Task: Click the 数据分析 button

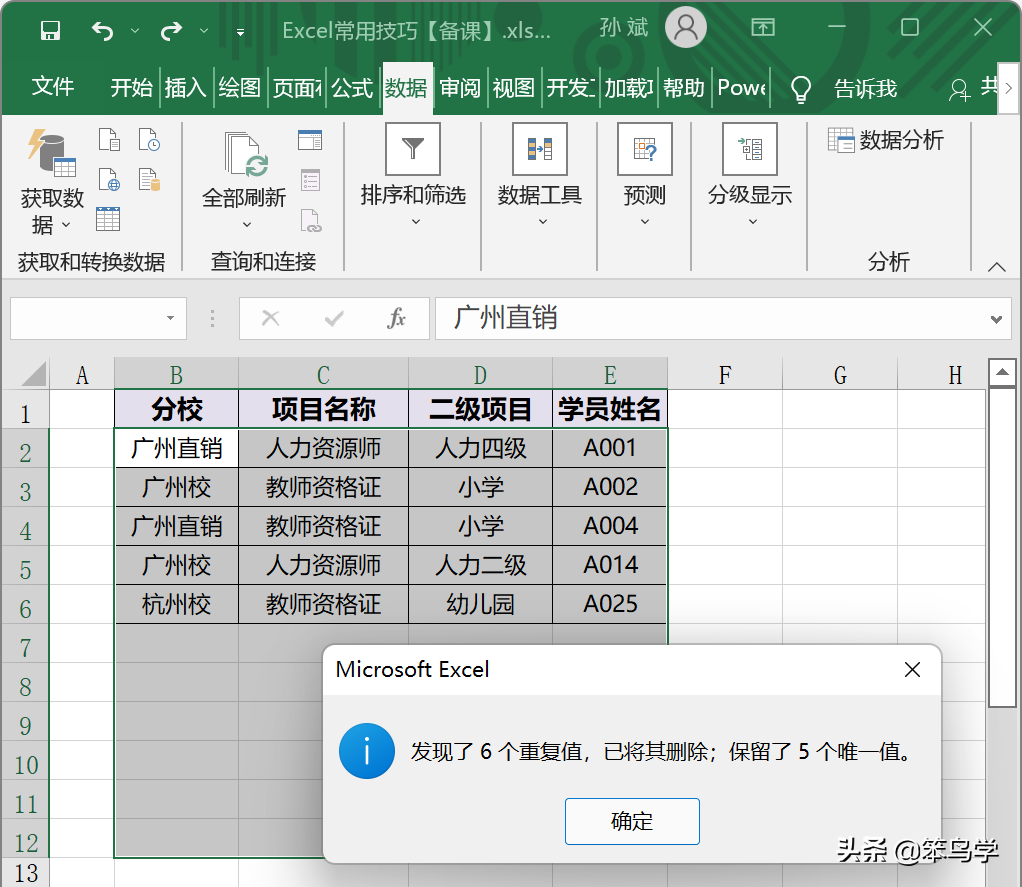Action: pyautogui.click(x=885, y=139)
